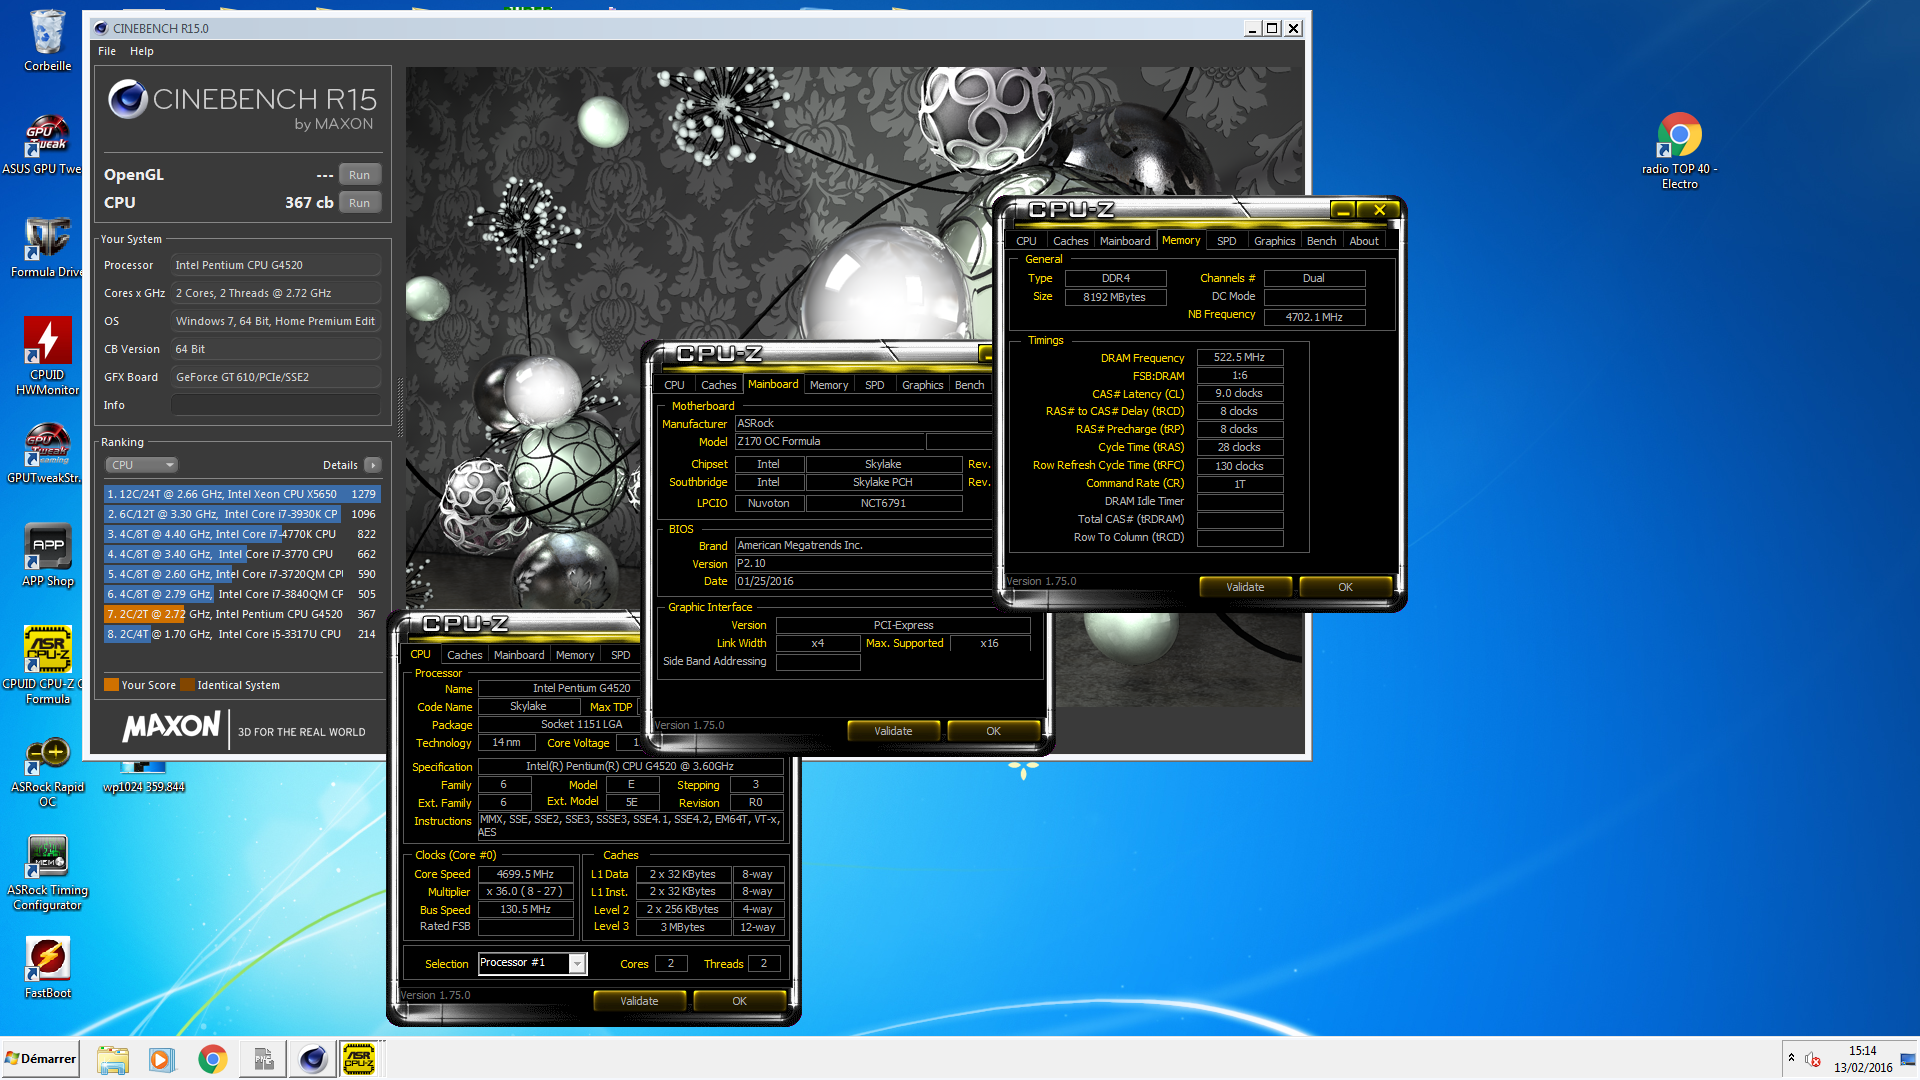The width and height of the screenshot is (1920, 1080).
Task: Switch to SPD tab in bottom CPU-Z window
Action: 620,655
